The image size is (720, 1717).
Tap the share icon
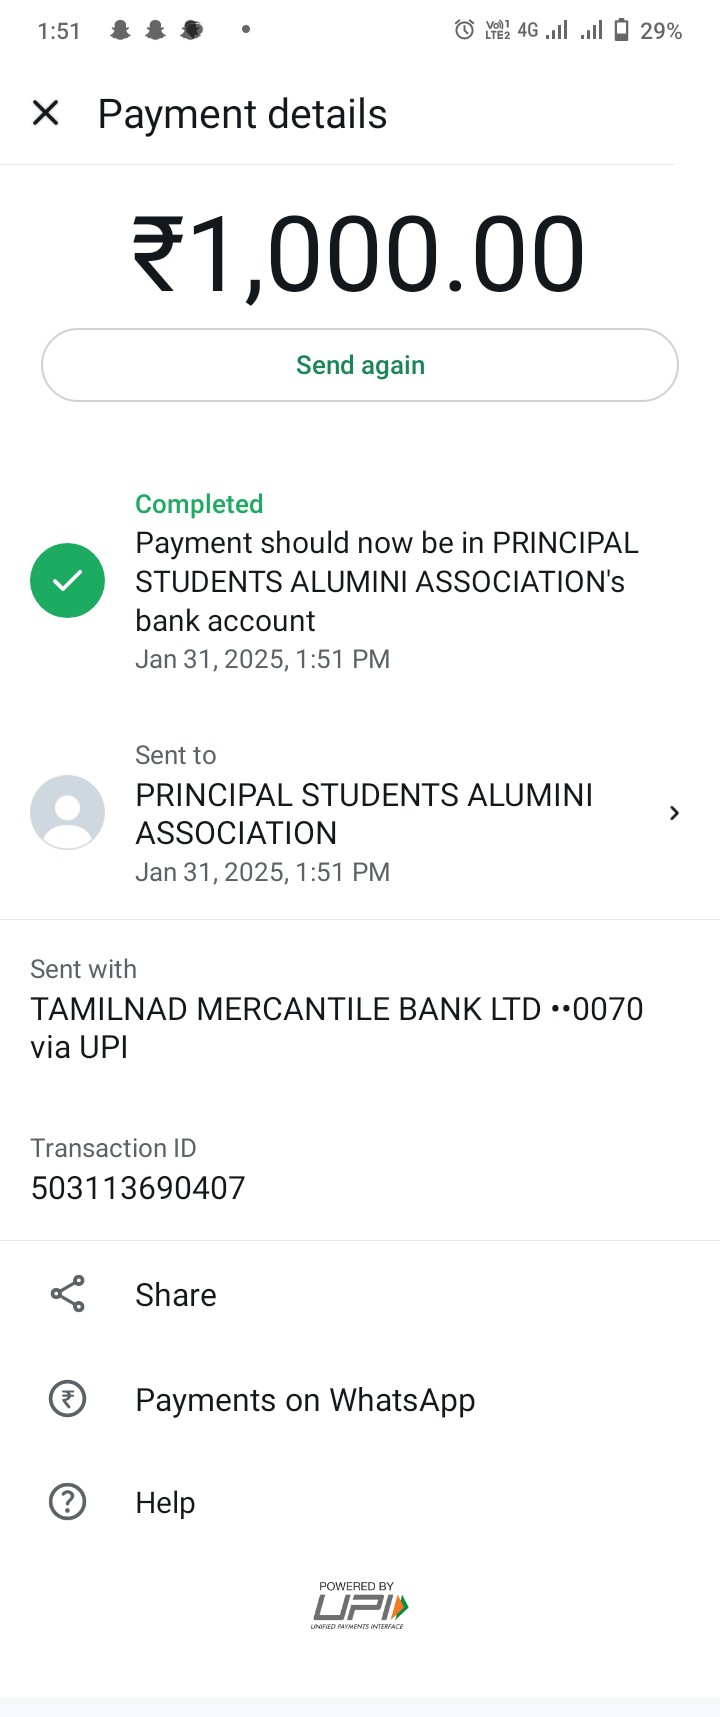(x=67, y=1294)
